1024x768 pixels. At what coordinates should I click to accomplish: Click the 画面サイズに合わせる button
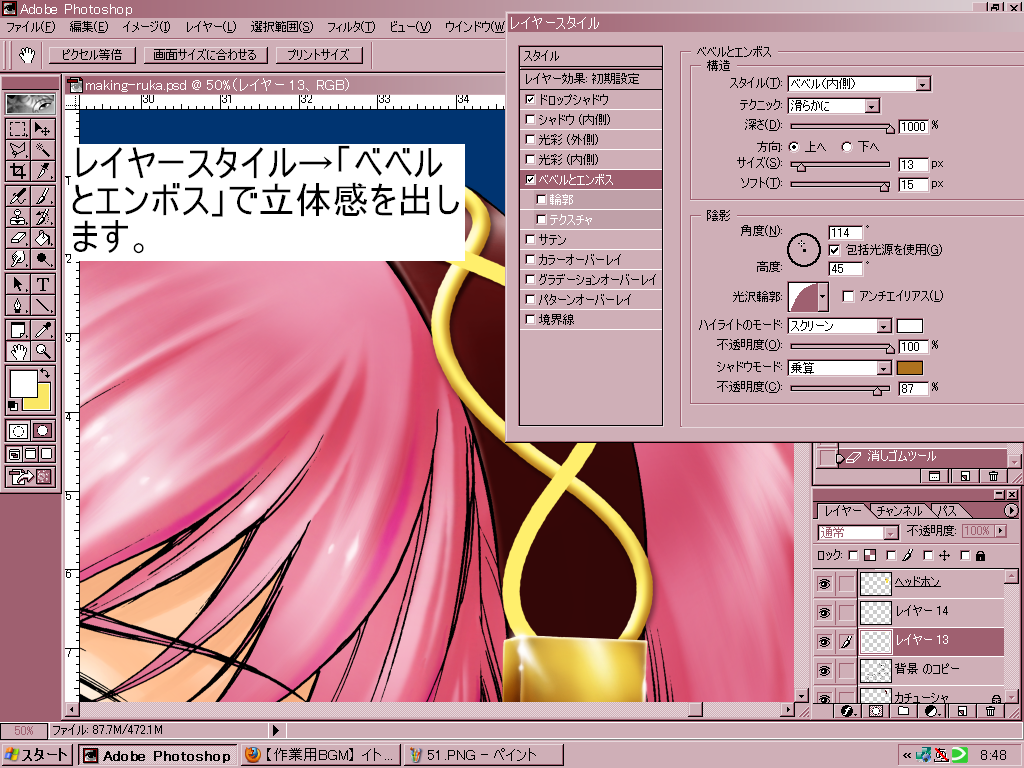pyautogui.click(x=206, y=55)
